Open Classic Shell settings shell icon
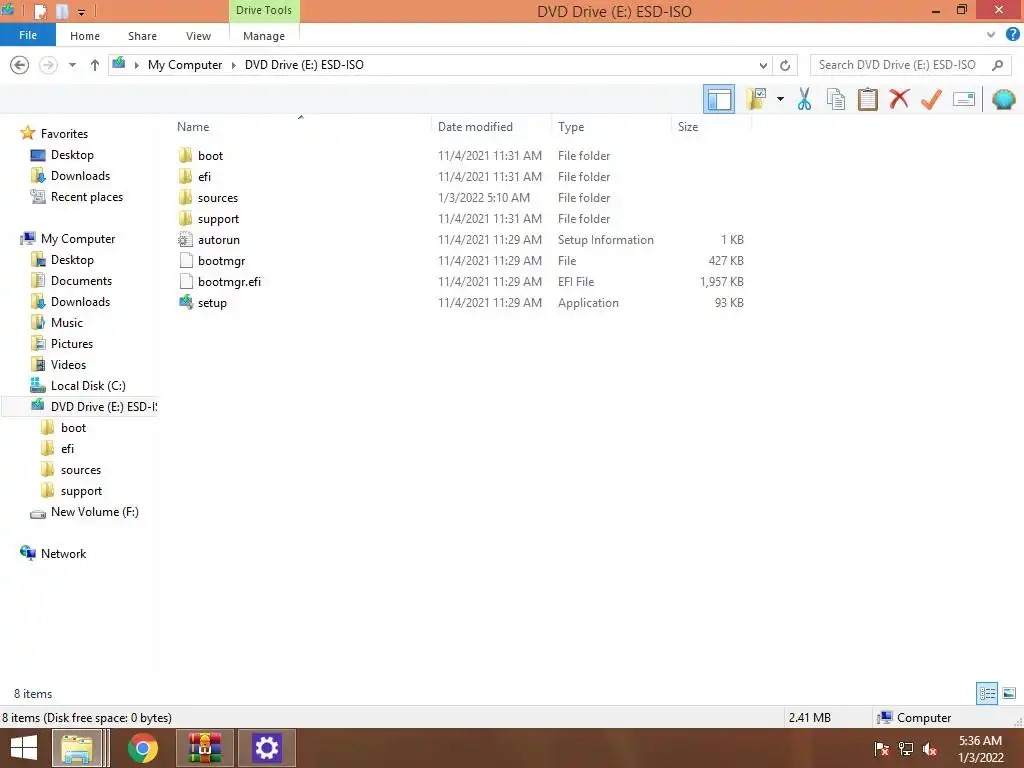 click(x=1004, y=99)
